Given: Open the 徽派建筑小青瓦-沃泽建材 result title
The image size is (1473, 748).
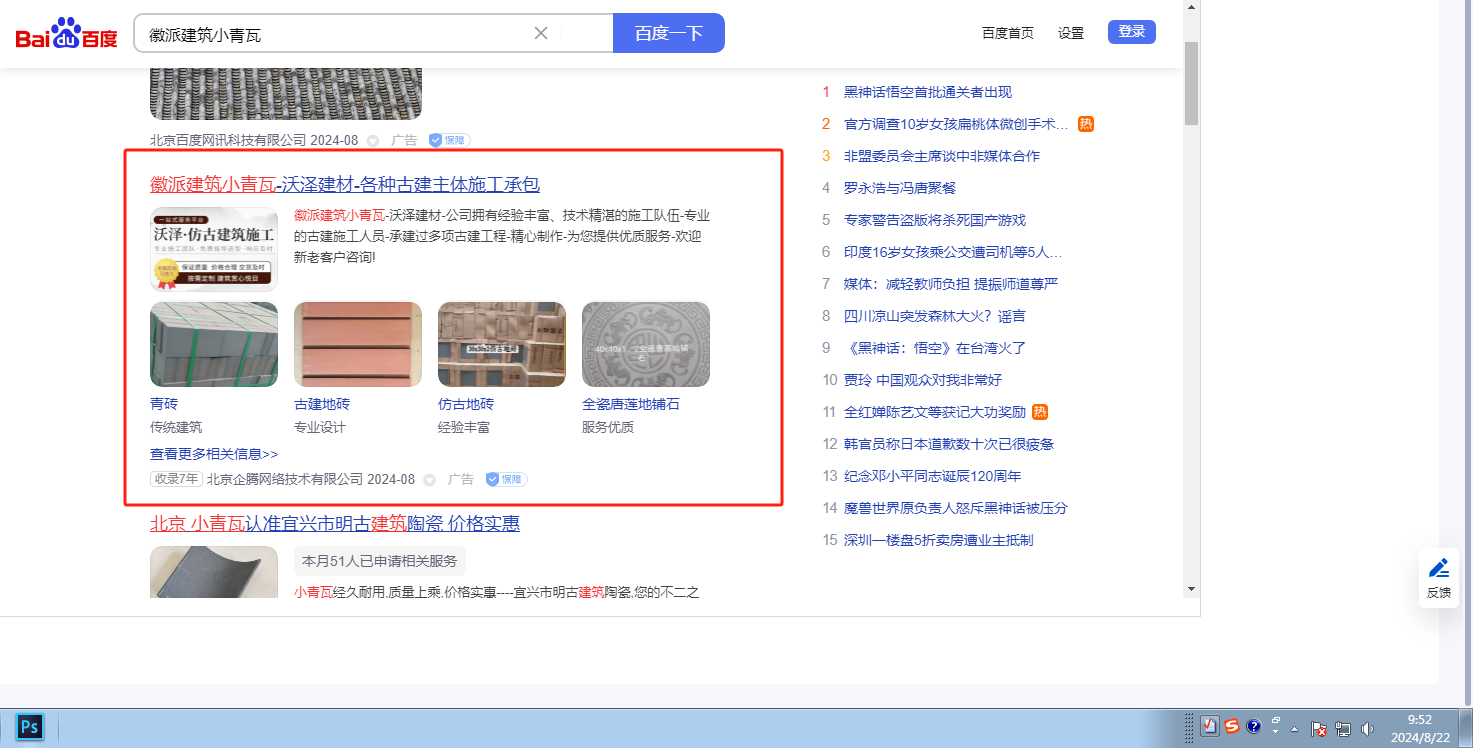Looking at the screenshot, I should [345, 184].
